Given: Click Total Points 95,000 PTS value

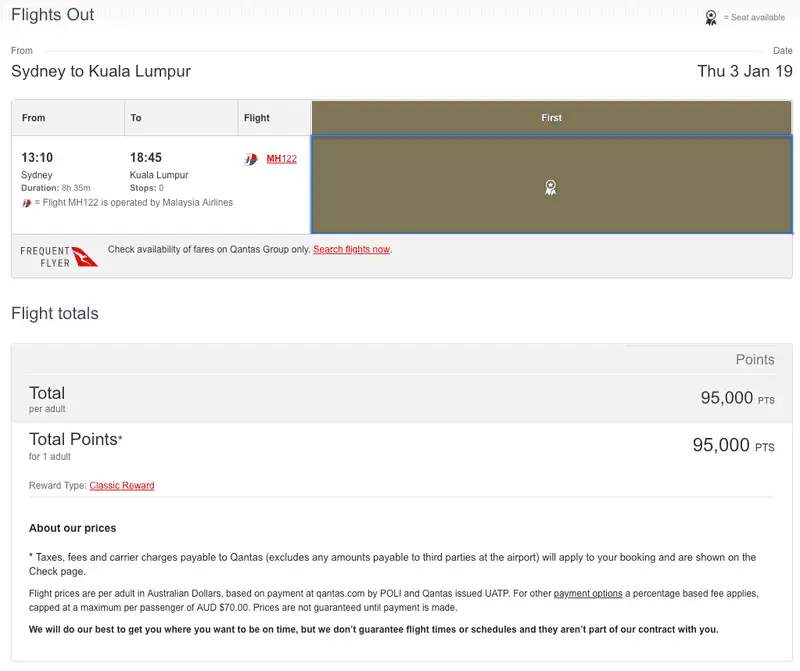Looking at the screenshot, I should point(733,445).
